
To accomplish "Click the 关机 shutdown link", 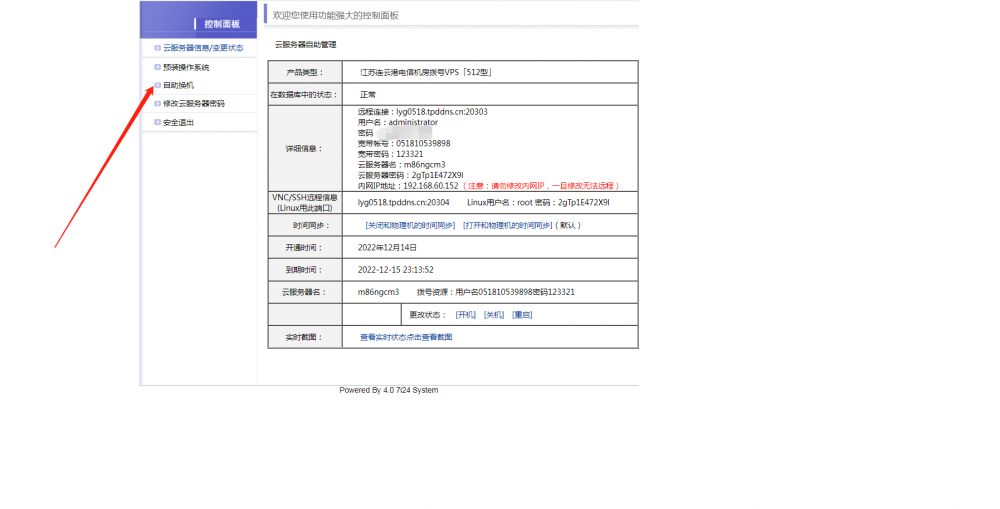I will pos(494,314).
